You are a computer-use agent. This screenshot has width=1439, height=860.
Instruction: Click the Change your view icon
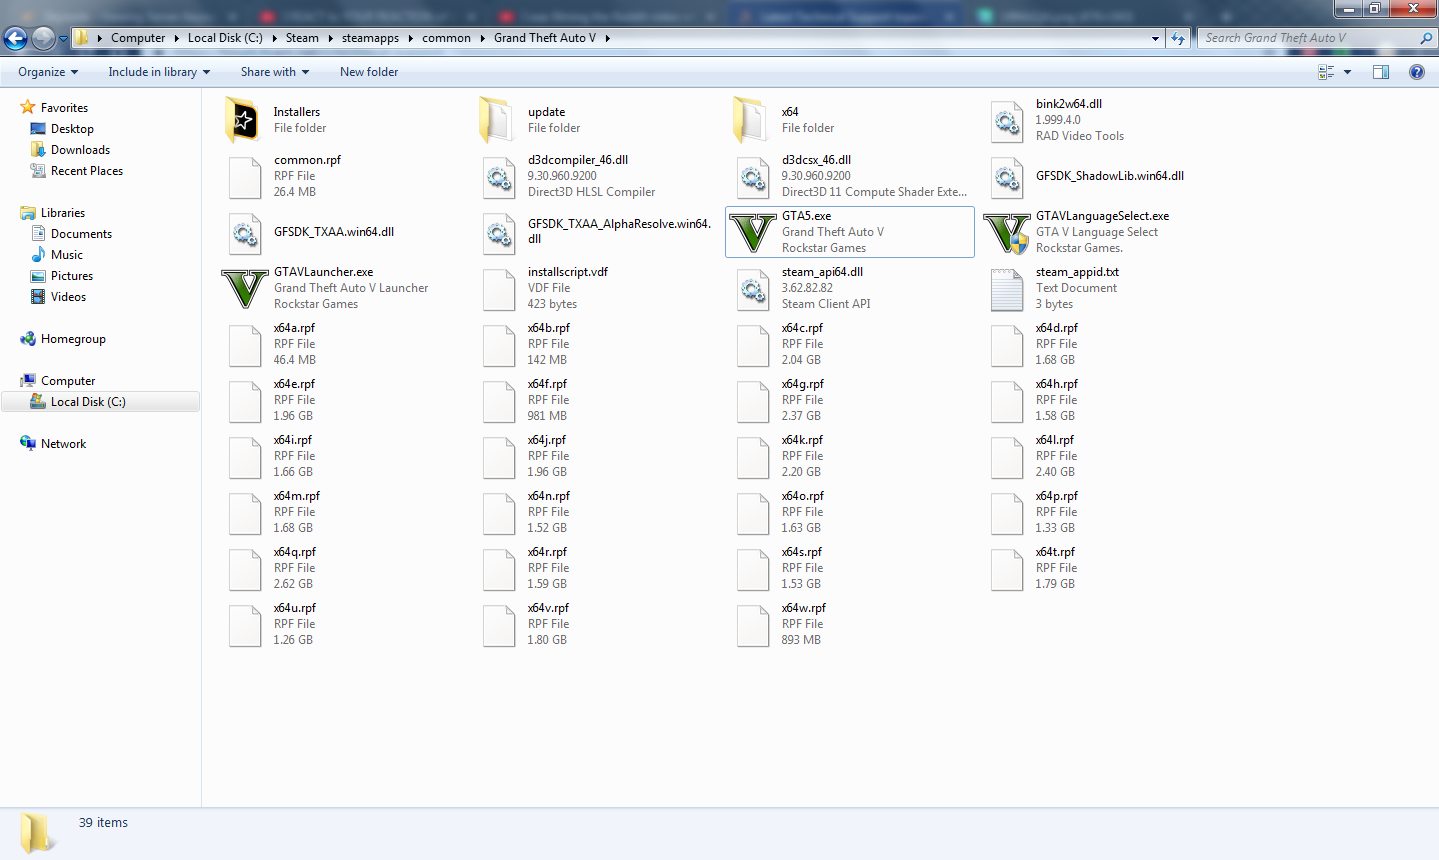pyautogui.click(x=1326, y=72)
